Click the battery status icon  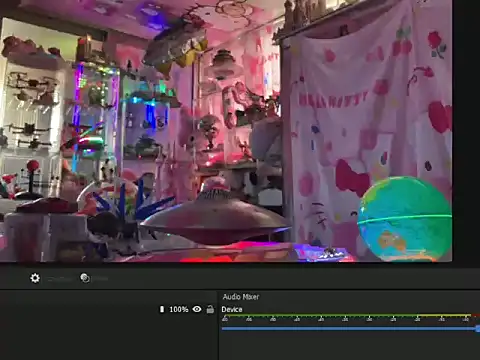[x=162, y=309]
